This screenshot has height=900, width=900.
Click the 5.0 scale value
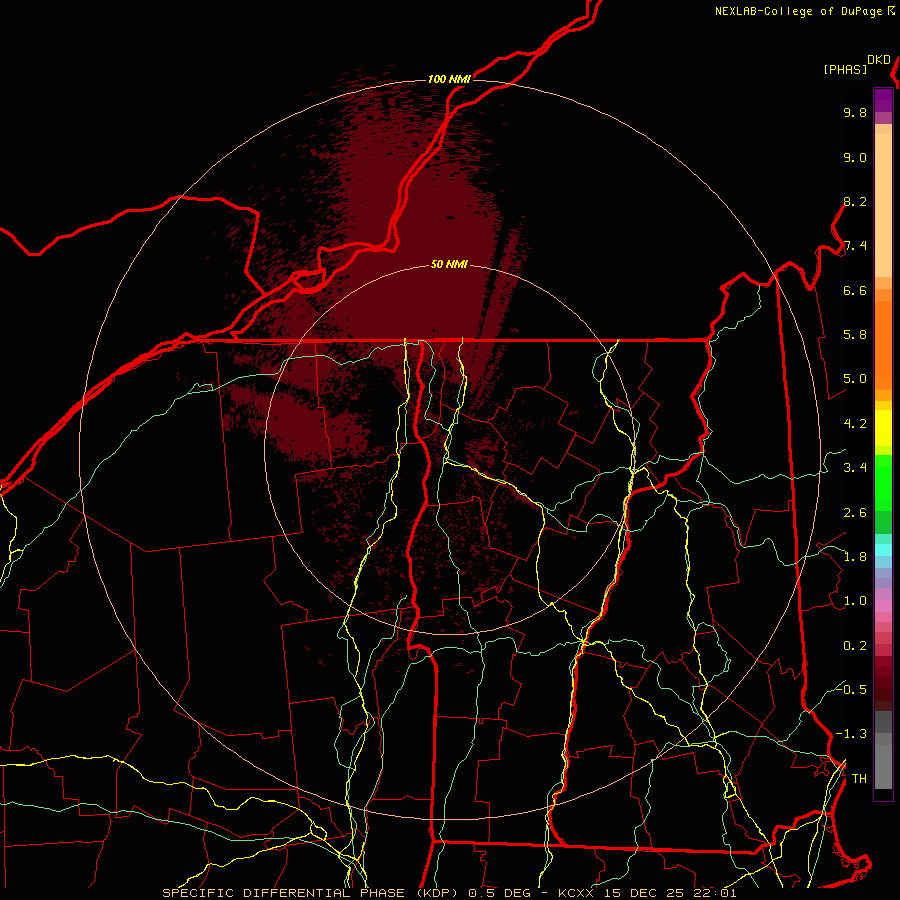[855, 379]
